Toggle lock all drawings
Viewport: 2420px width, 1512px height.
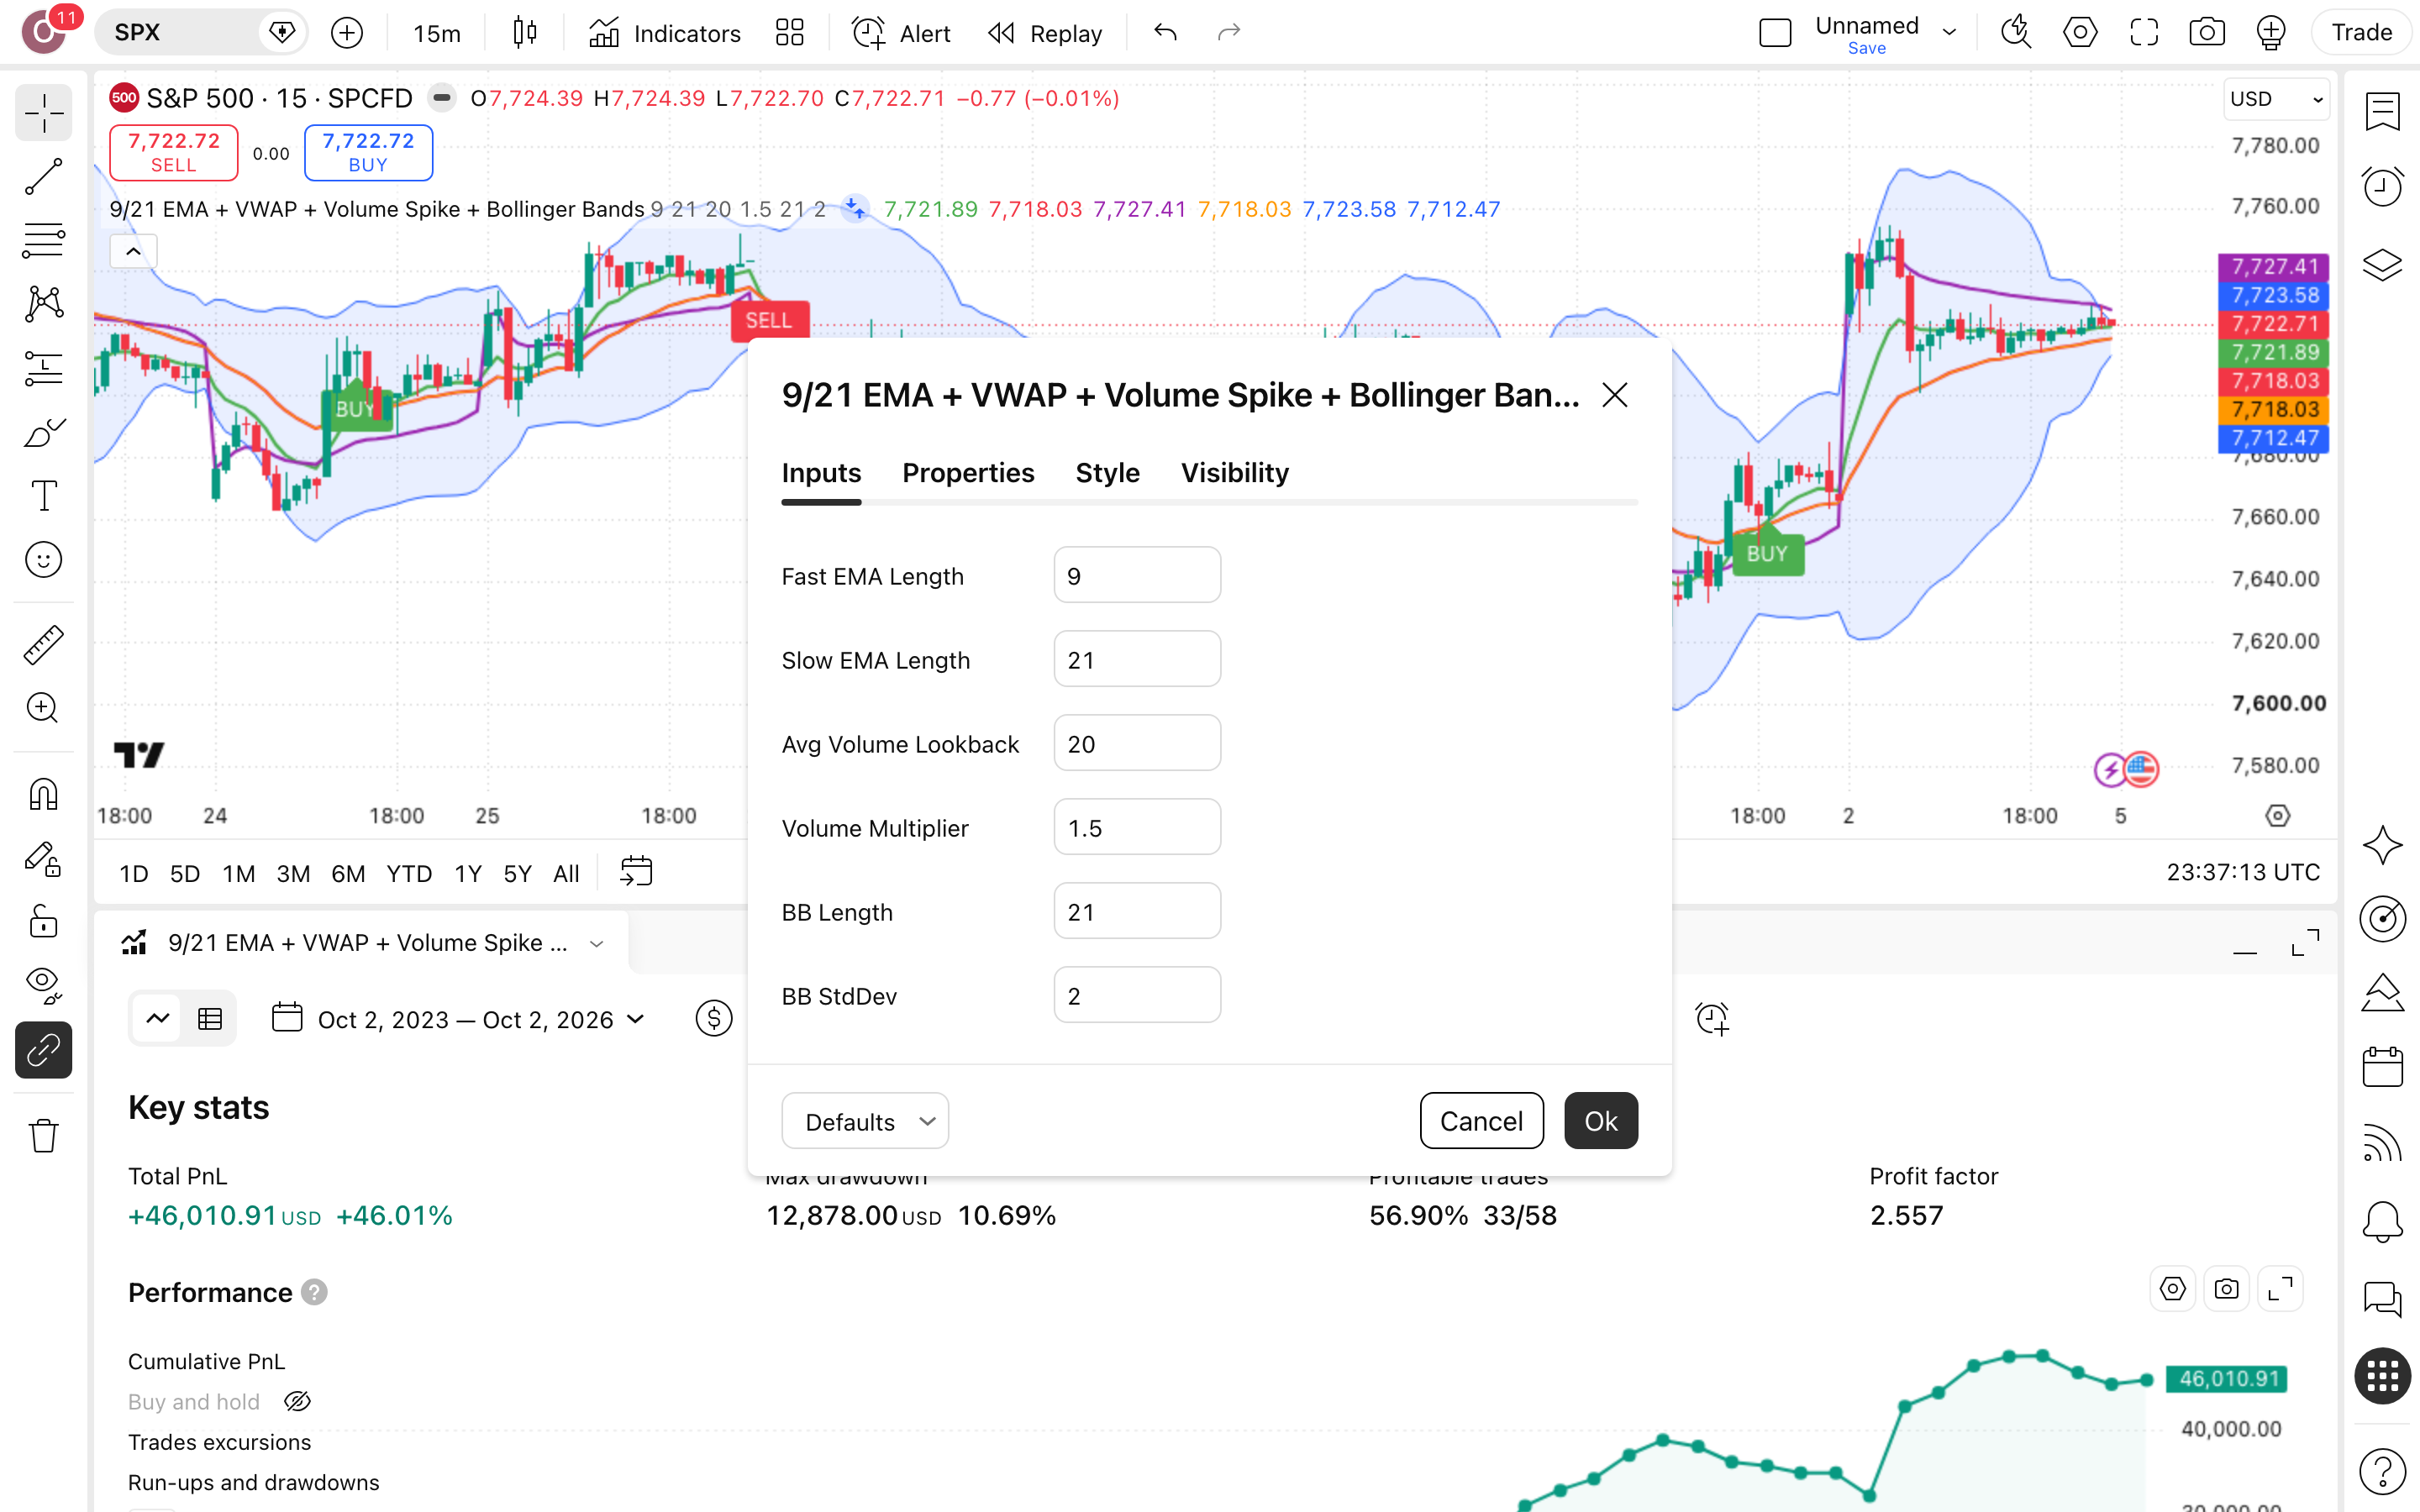[43, 921]
